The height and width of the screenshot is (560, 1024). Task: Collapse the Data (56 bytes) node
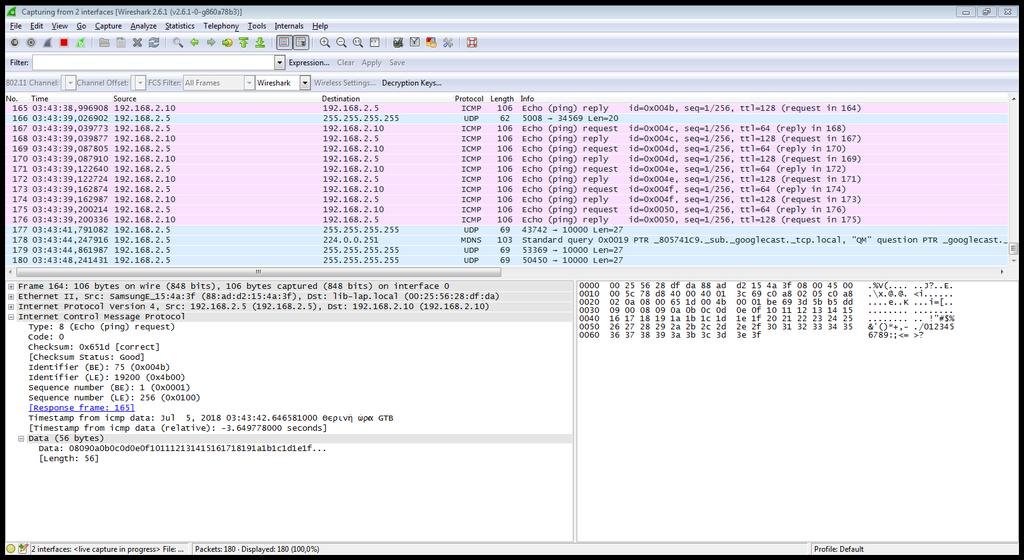click(x=21, y=439)
